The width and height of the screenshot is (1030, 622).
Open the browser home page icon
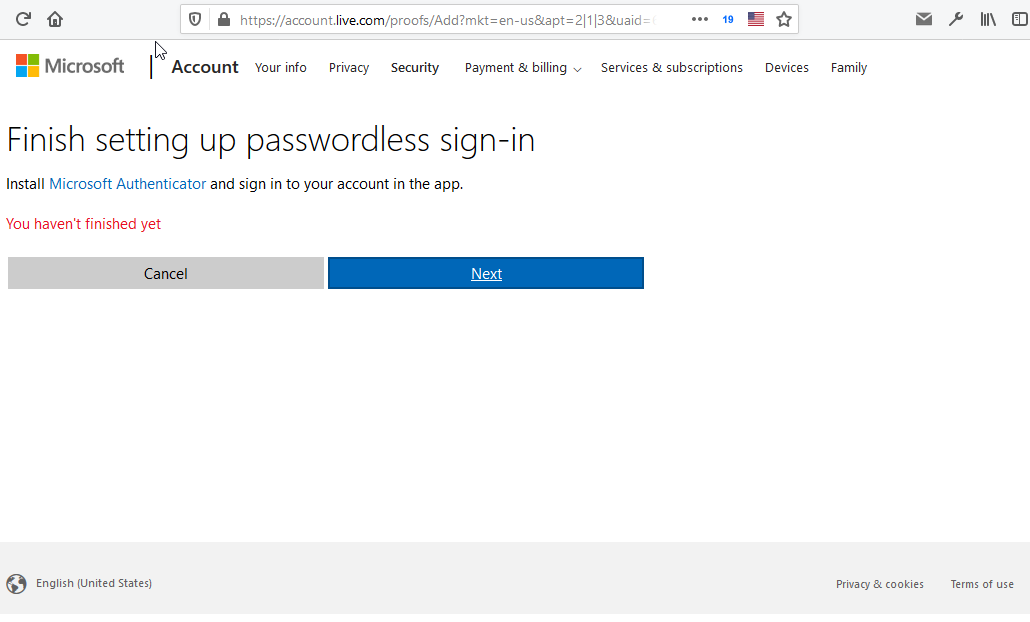point(55,18)
